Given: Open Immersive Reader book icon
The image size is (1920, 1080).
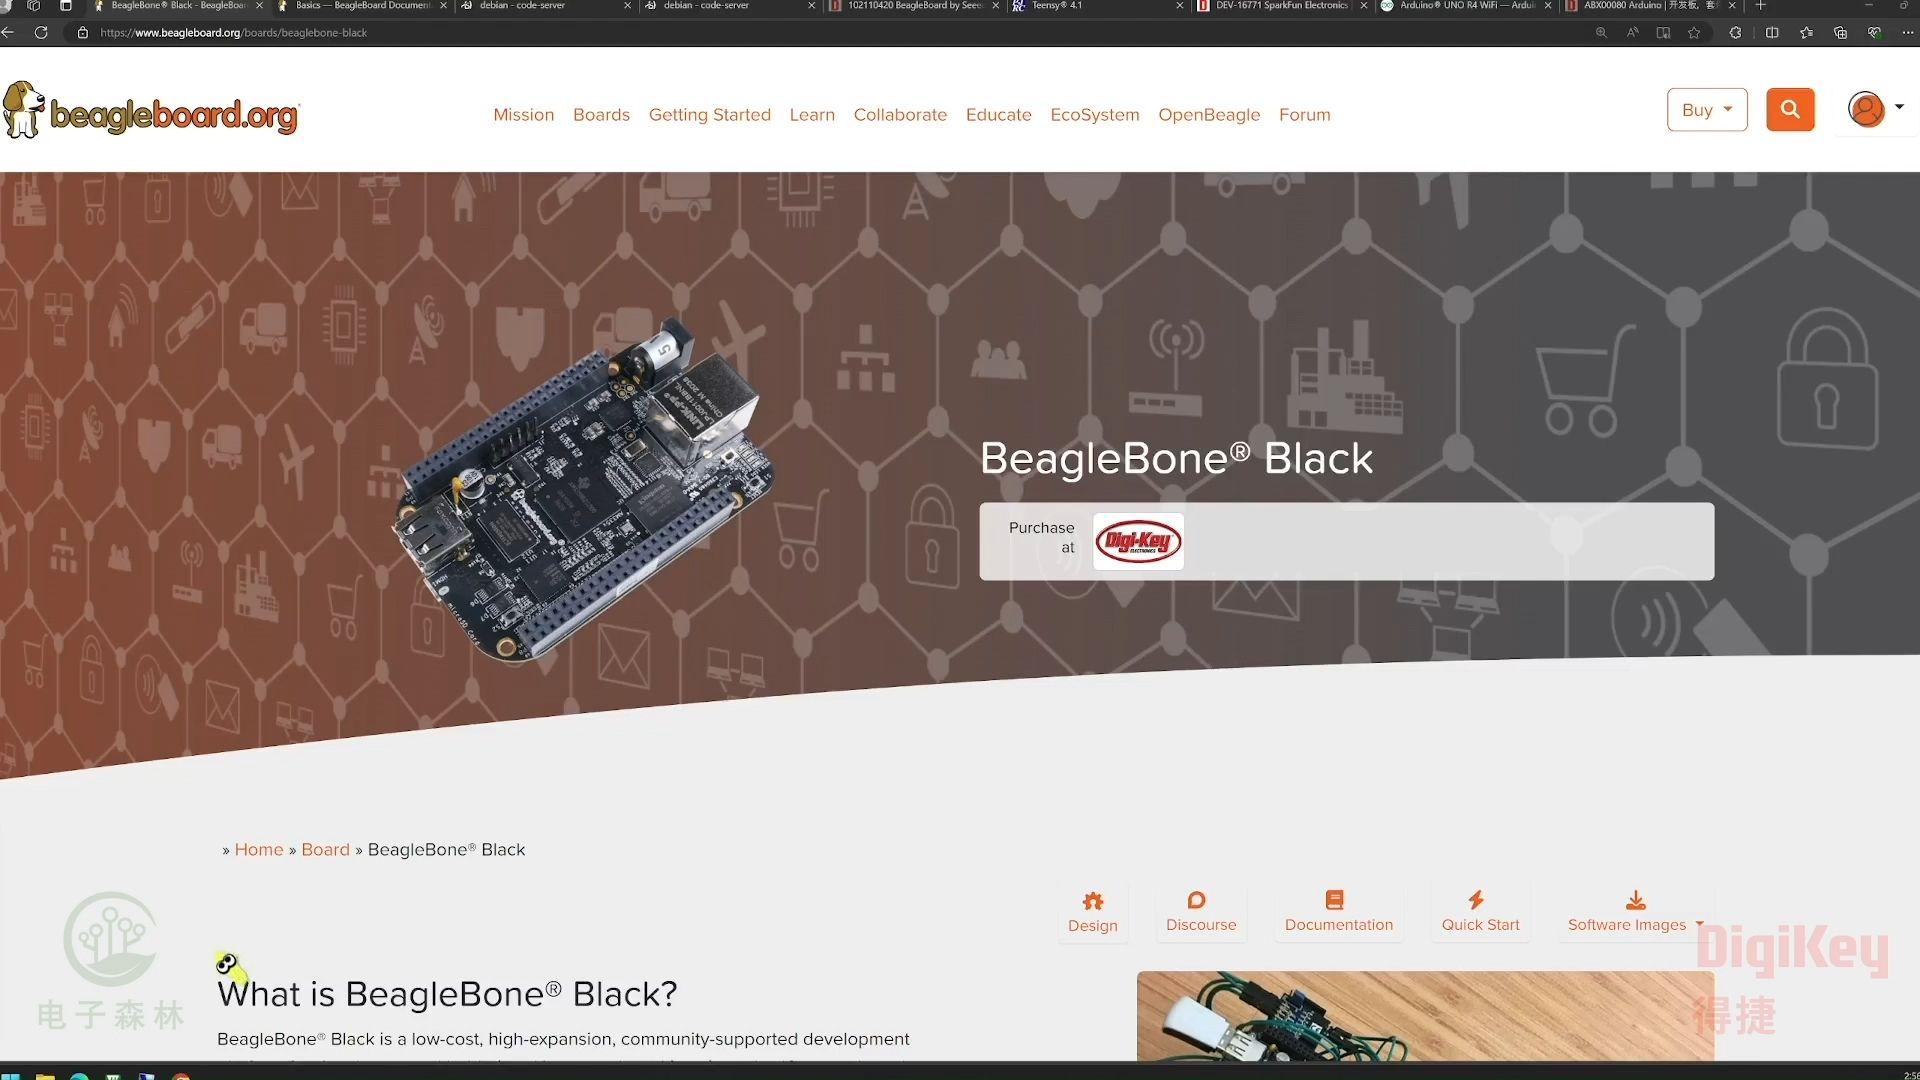Looking at the screenshot, I should click(x=1663, y=32).
